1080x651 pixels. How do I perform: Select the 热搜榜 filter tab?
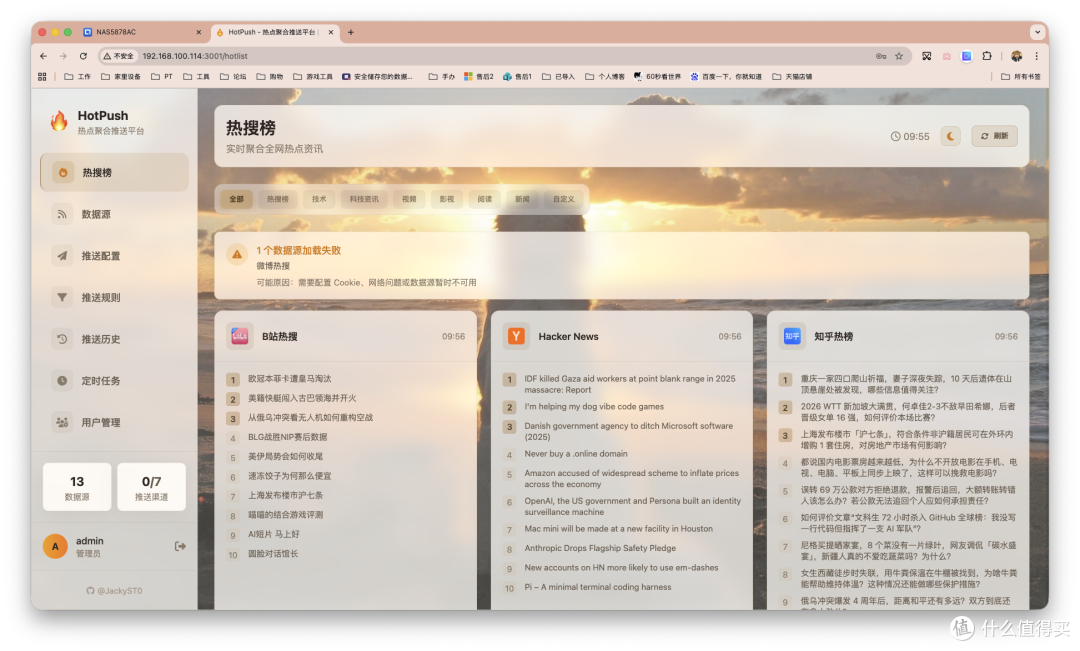278,199
